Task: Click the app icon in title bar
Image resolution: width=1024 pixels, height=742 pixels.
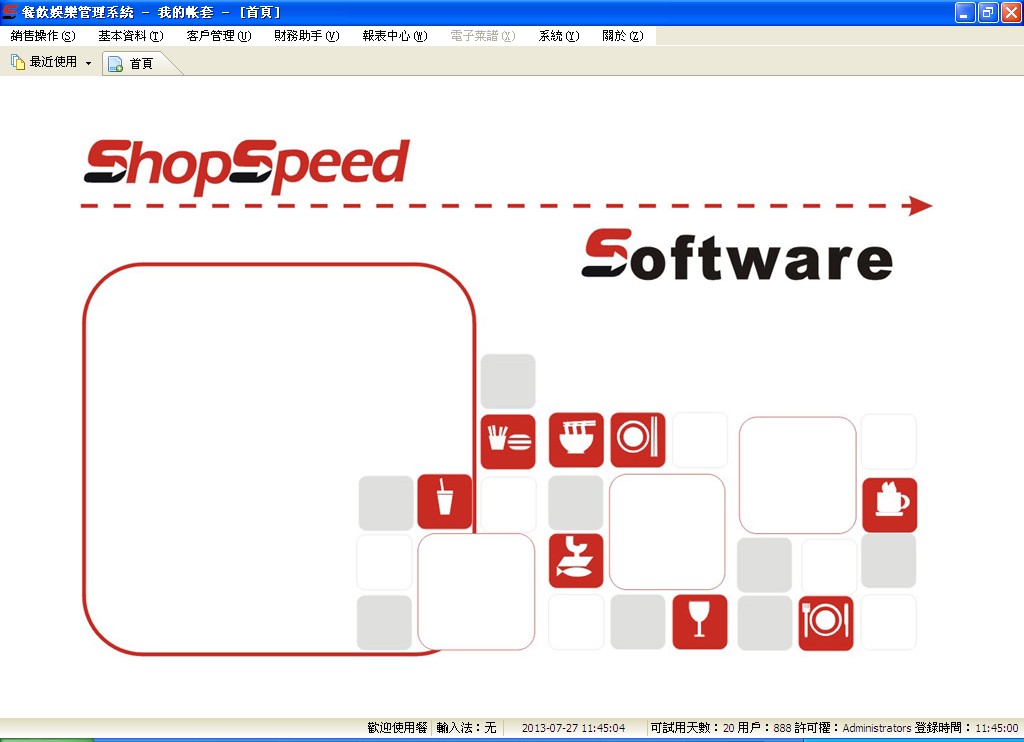Action: (x=9, y=12)
